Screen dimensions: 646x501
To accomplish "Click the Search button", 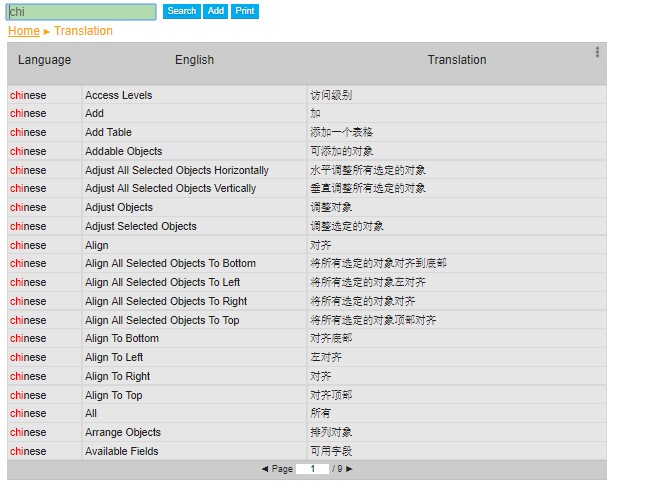I will [181, 11].
